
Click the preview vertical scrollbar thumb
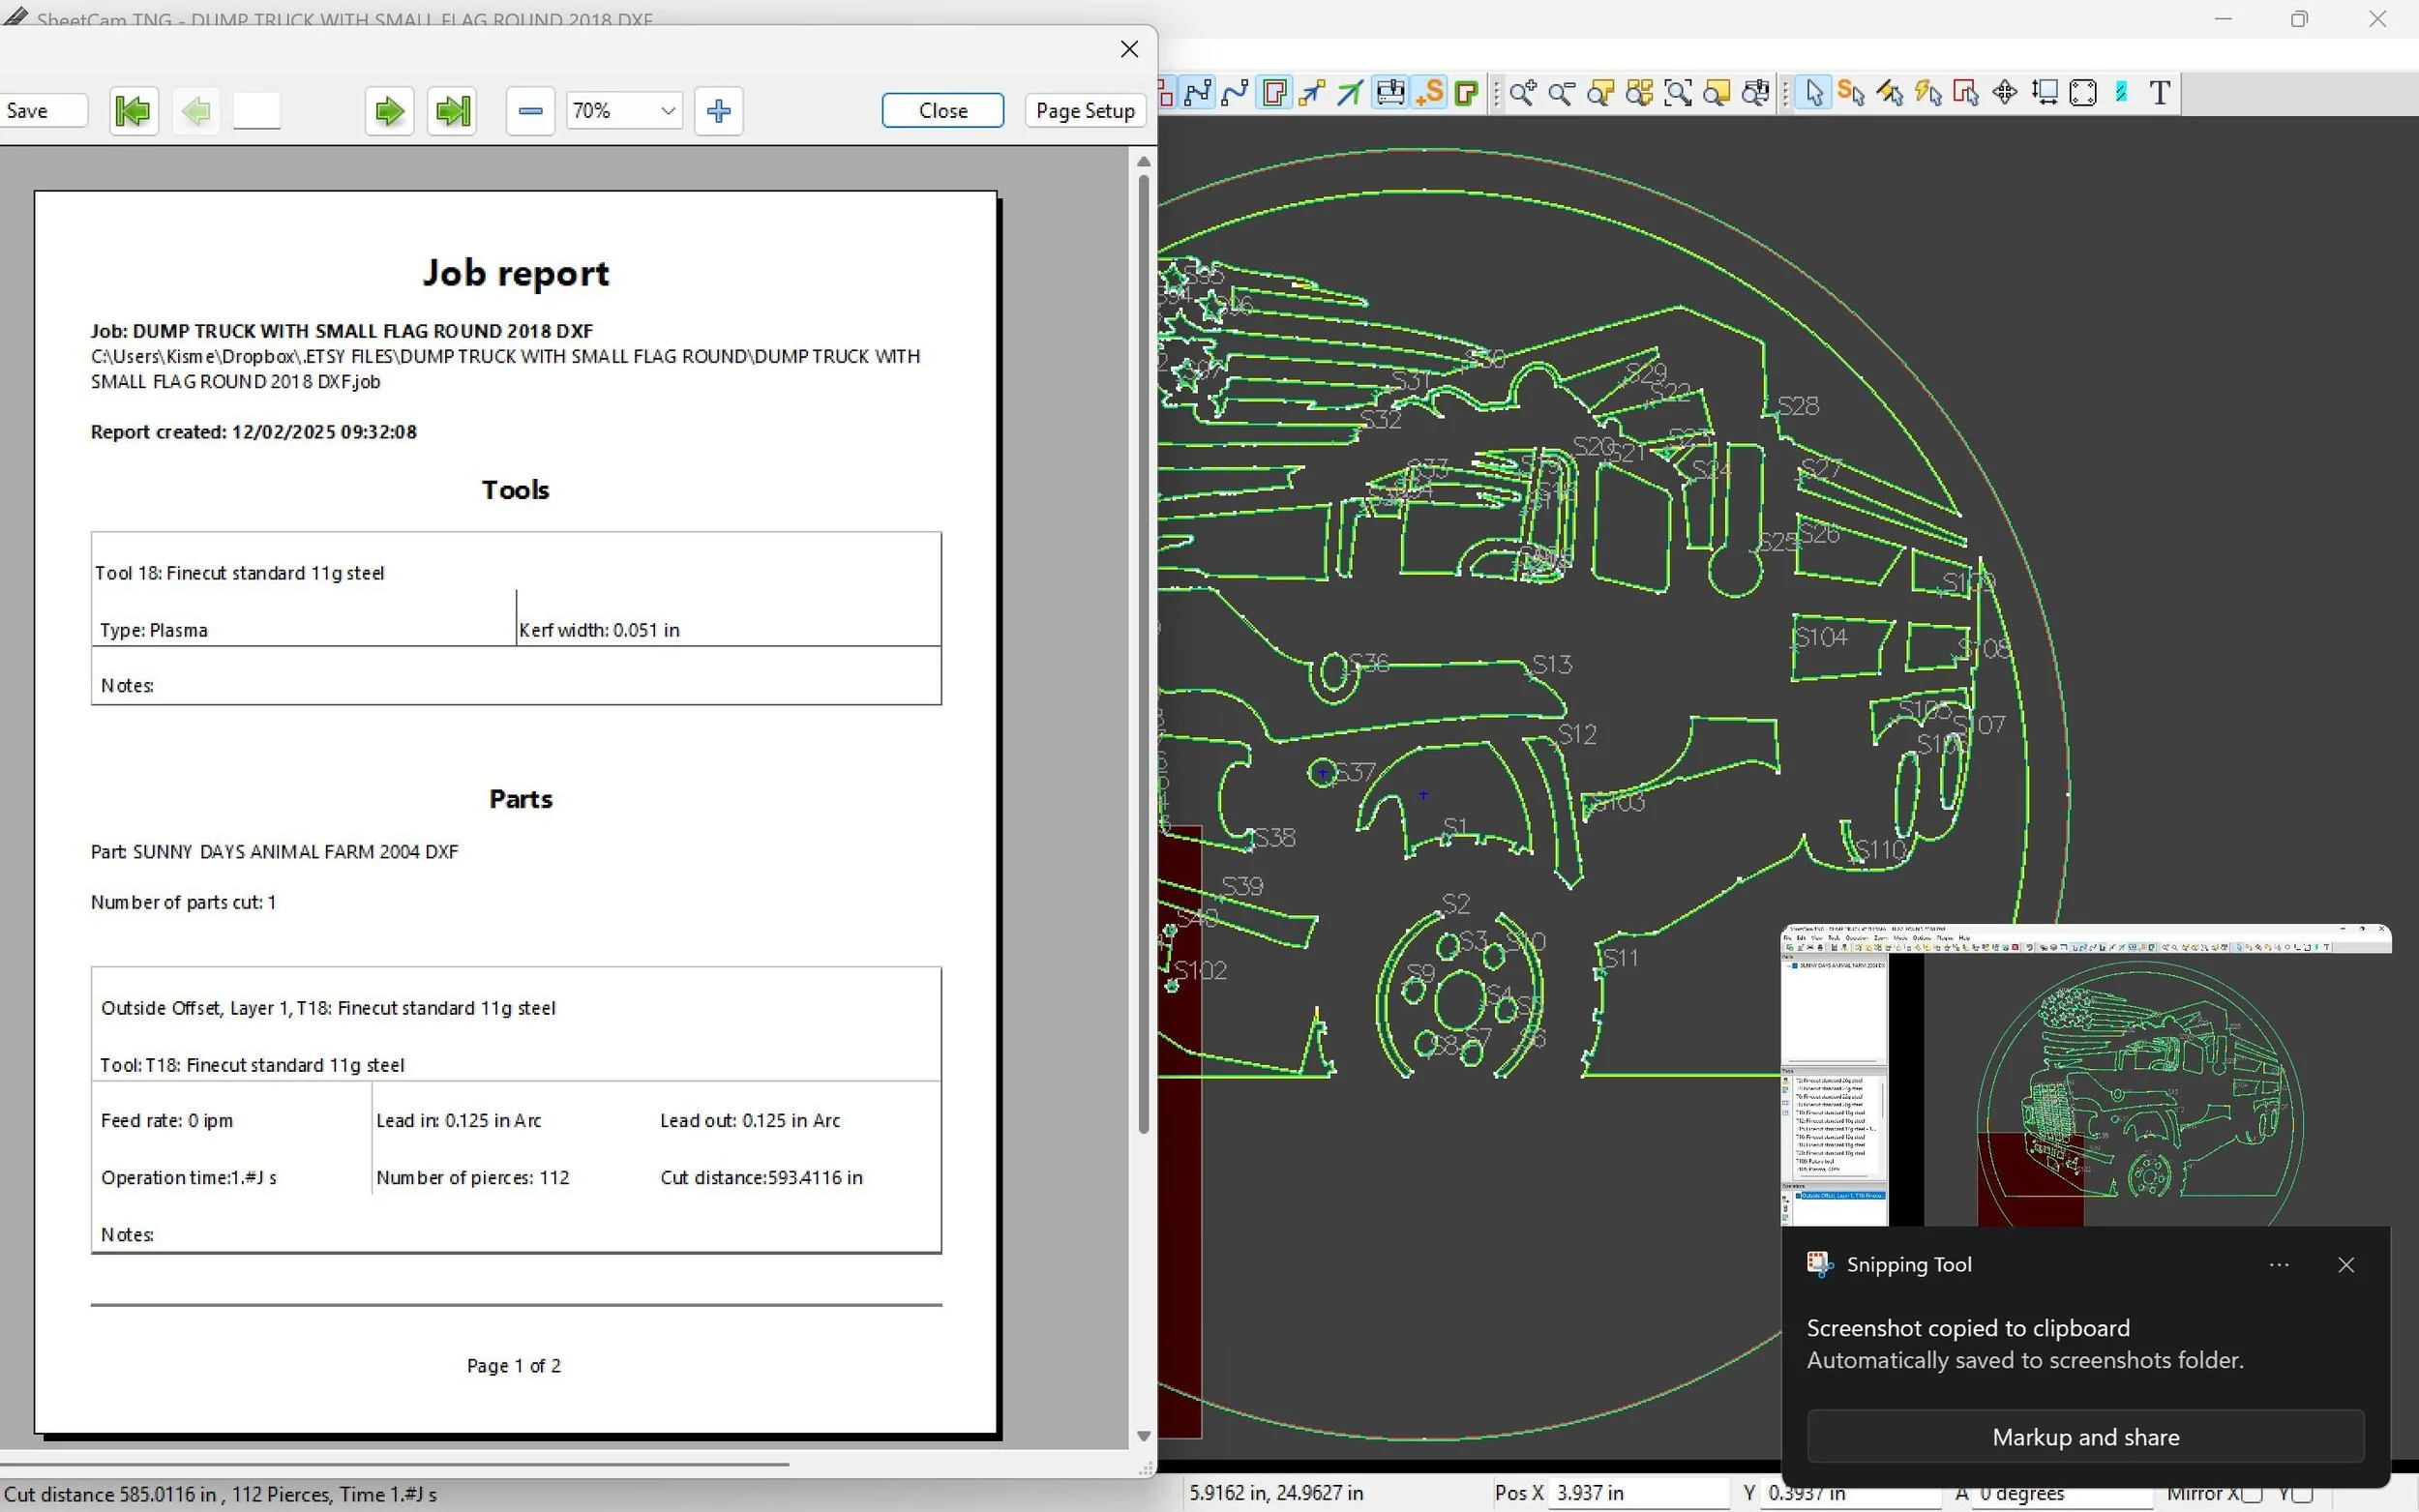pyautogui.click(x=1143, y=650)
